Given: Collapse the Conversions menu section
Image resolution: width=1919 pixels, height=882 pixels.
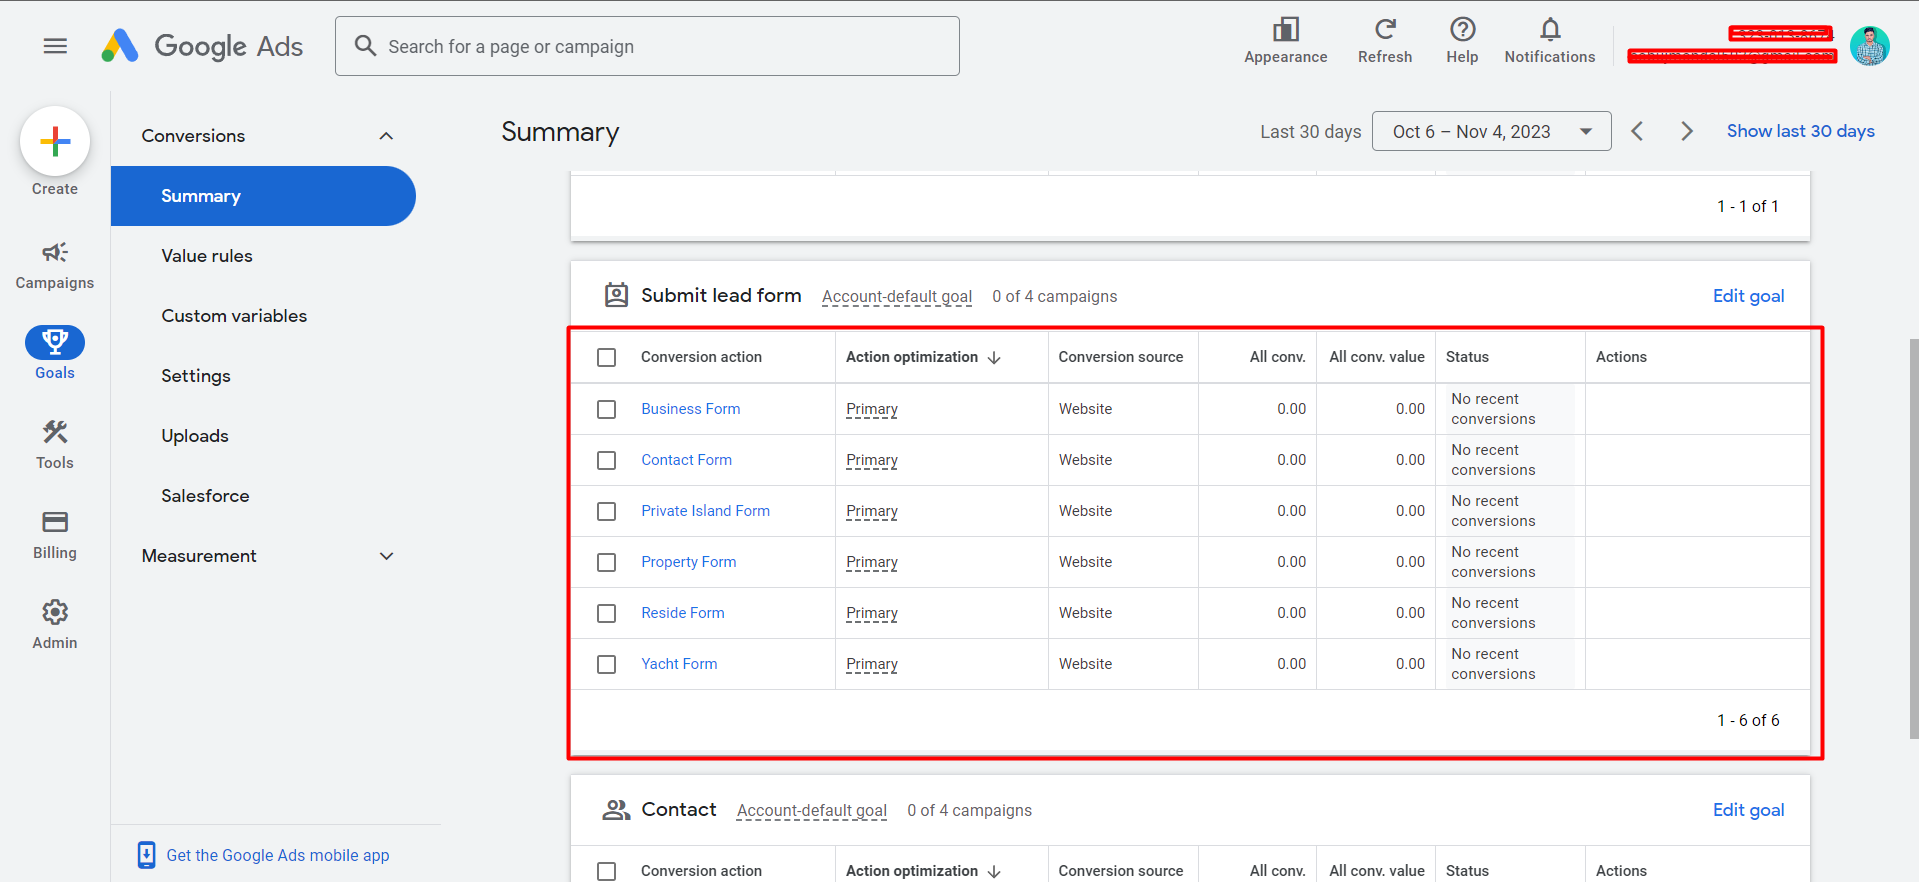Looking at the screenshot, I should coord(386,136).
